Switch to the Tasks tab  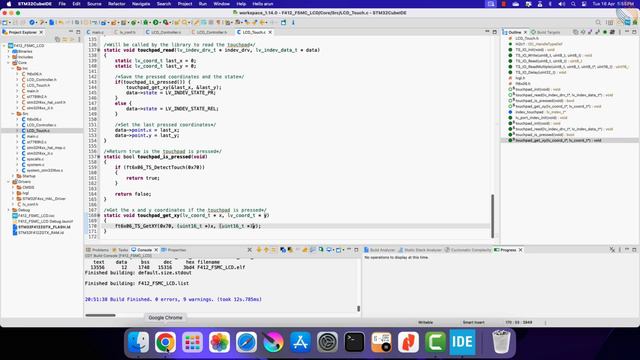point(120,250)
